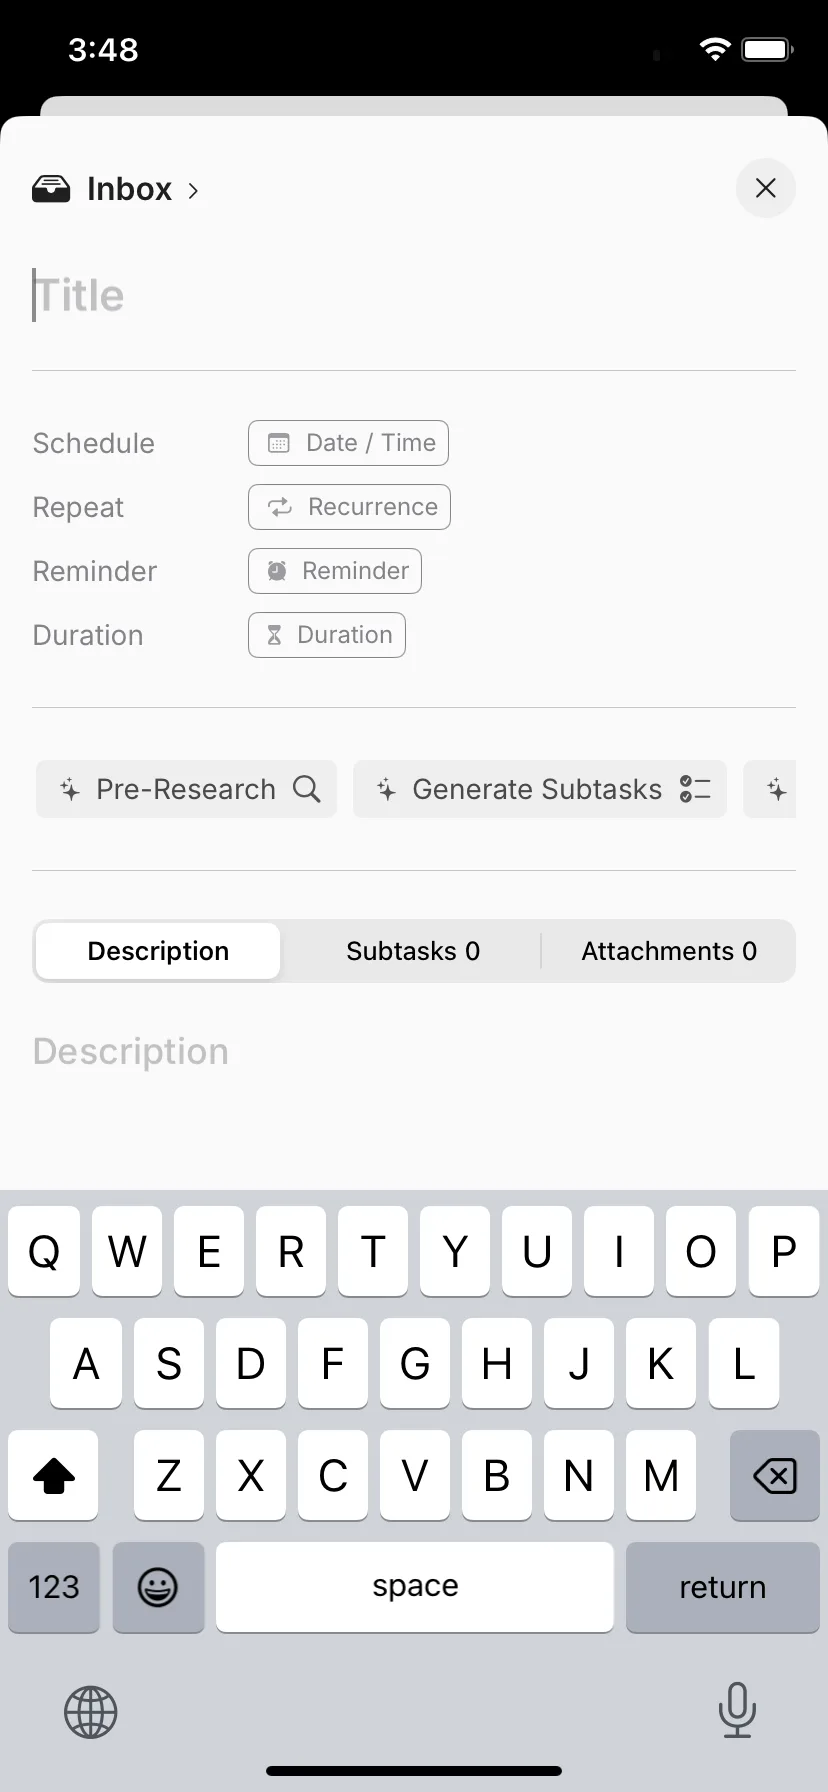
Task: Tap the keyboard backspace delete icon
Action: (775, 1475)
